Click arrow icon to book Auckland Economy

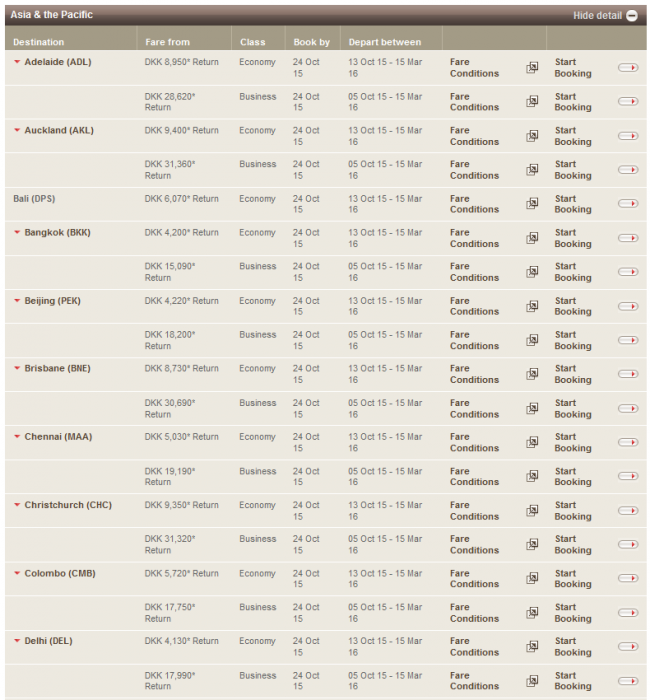point(628,136)
